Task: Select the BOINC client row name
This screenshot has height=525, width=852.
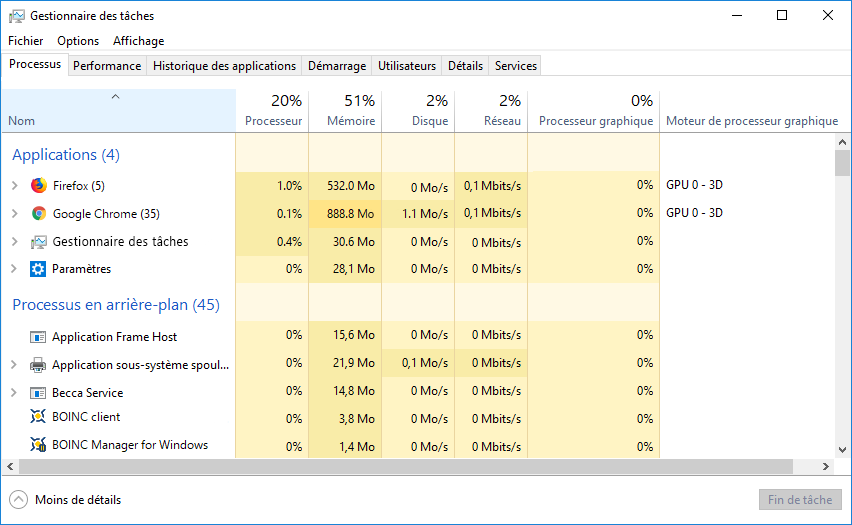Action: [x=86, y=417]
